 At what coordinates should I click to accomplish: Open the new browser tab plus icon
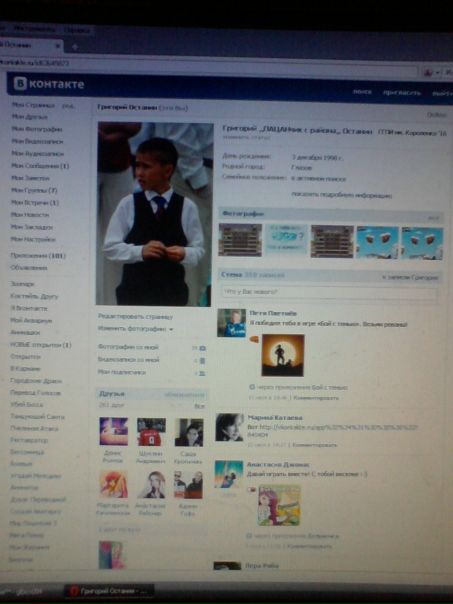click(75, 47)
